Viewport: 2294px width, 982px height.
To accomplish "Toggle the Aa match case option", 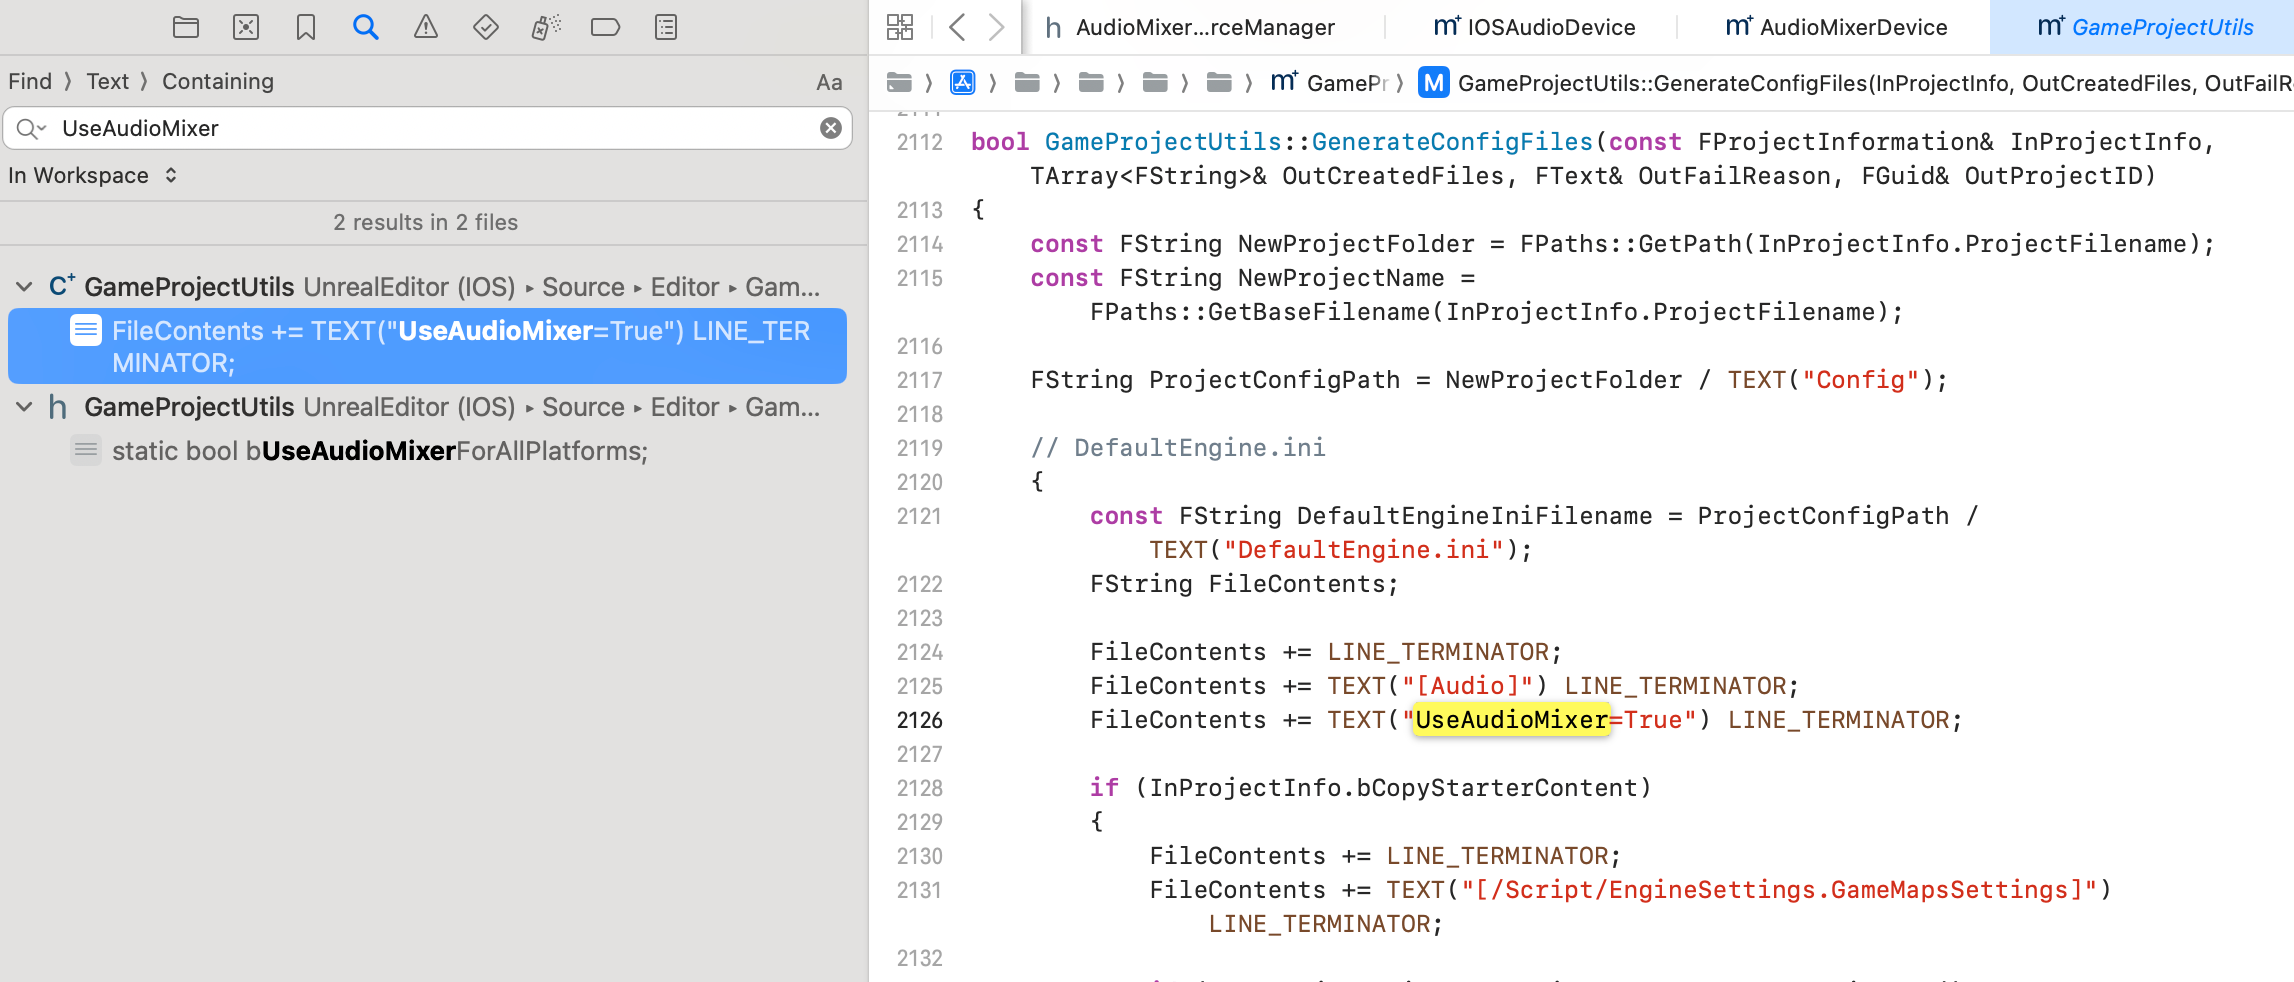I will click(829, 82).
